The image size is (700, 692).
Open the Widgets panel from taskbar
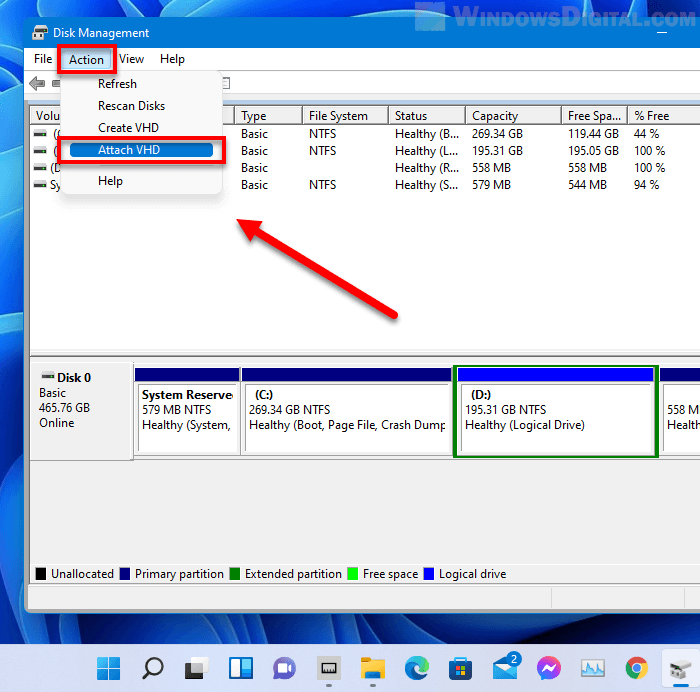tap(241, 668)
